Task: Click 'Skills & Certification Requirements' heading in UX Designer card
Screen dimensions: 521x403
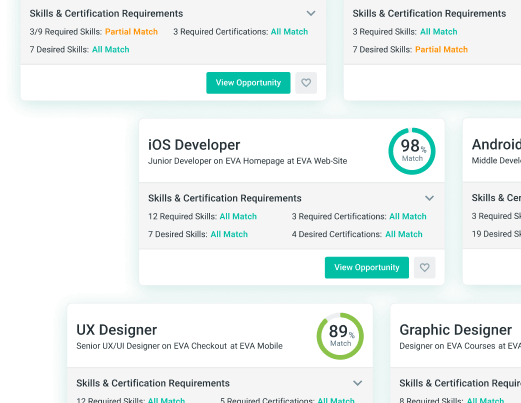Action: (153, 383)
